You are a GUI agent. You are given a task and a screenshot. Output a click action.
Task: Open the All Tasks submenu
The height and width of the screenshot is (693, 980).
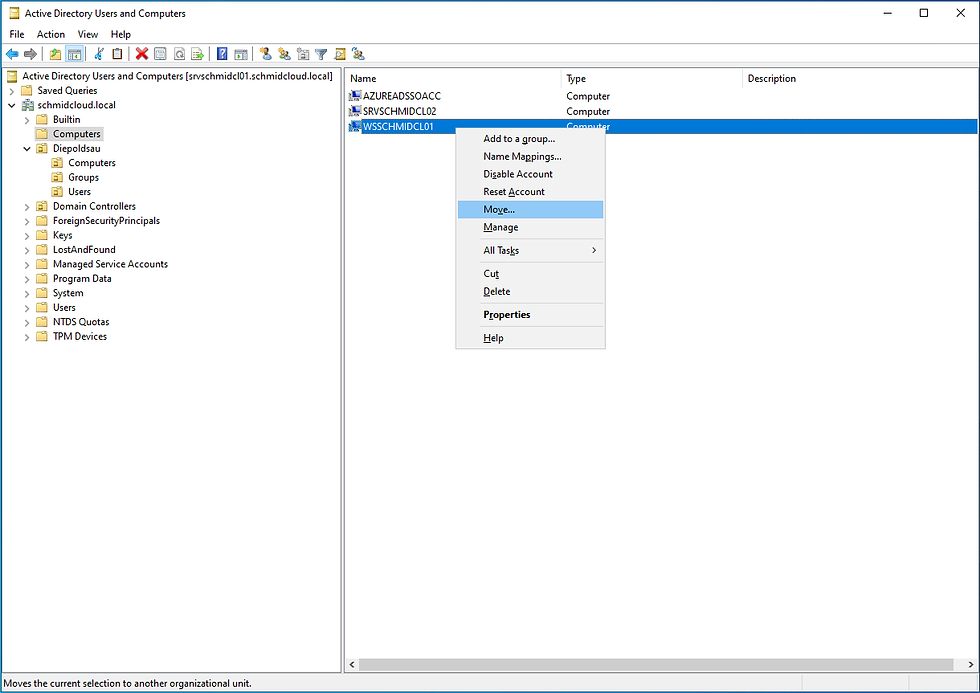[x=531, y=251]
